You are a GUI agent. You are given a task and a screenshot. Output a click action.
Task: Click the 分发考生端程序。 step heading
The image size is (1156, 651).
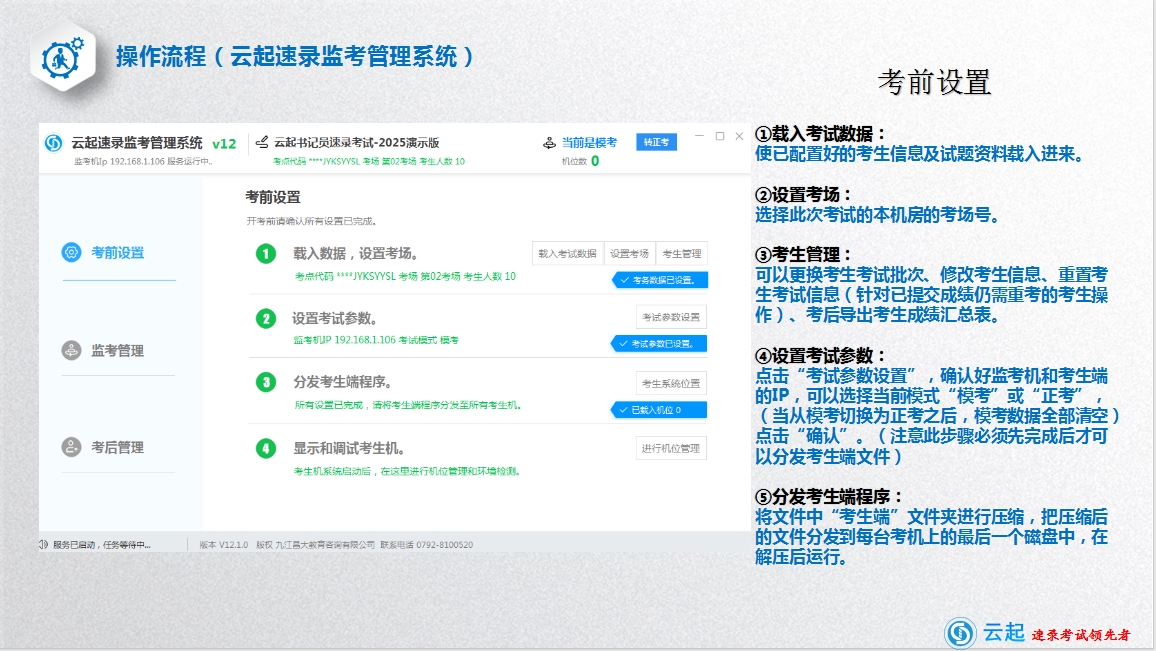point(342,382)
